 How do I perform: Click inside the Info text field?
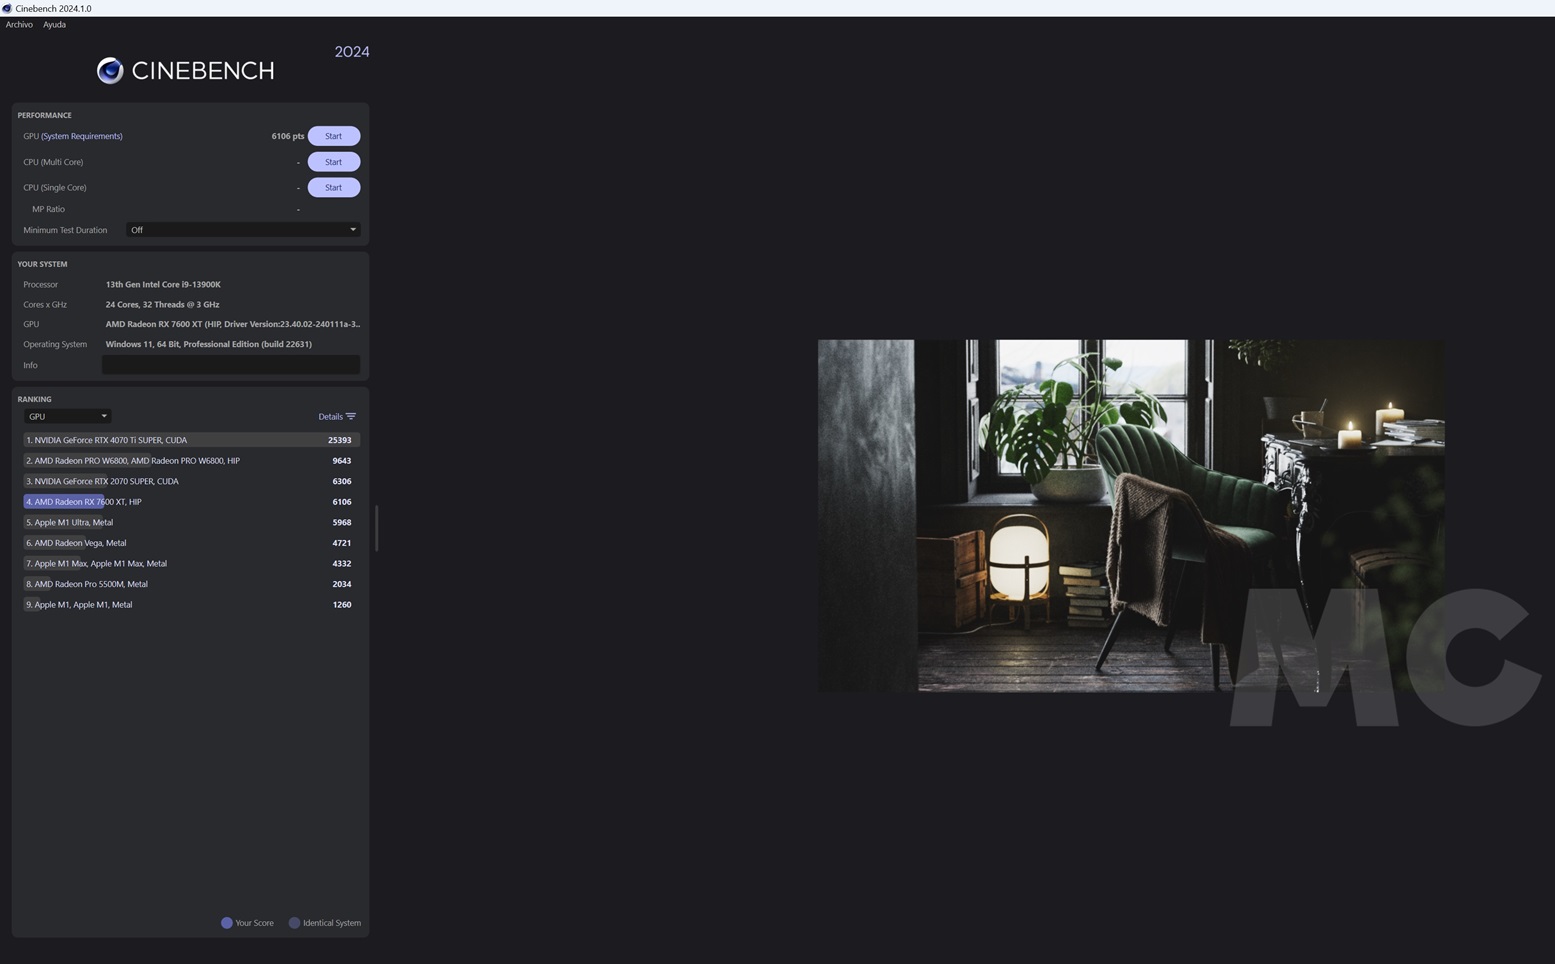point(230,365)
